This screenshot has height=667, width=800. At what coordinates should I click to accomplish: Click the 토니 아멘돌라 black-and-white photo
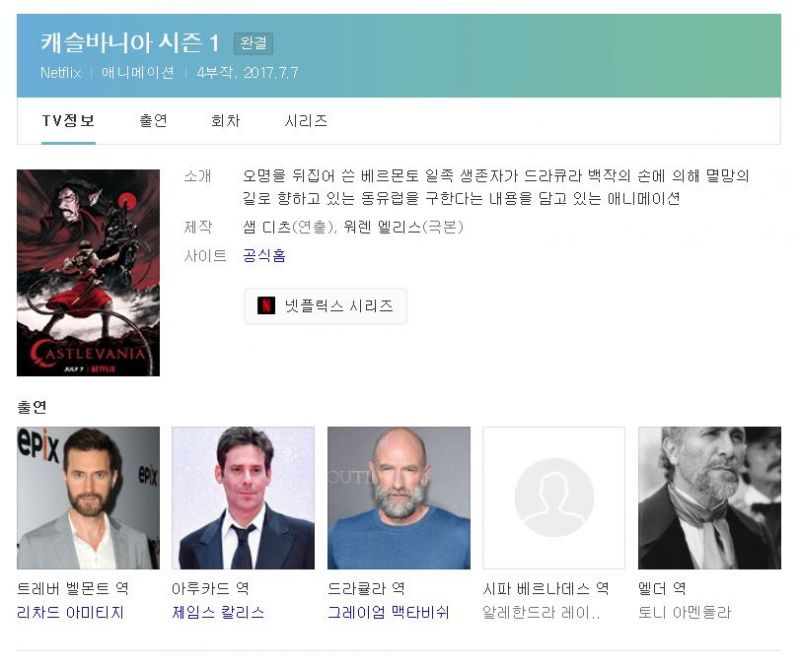click(710, 498)
